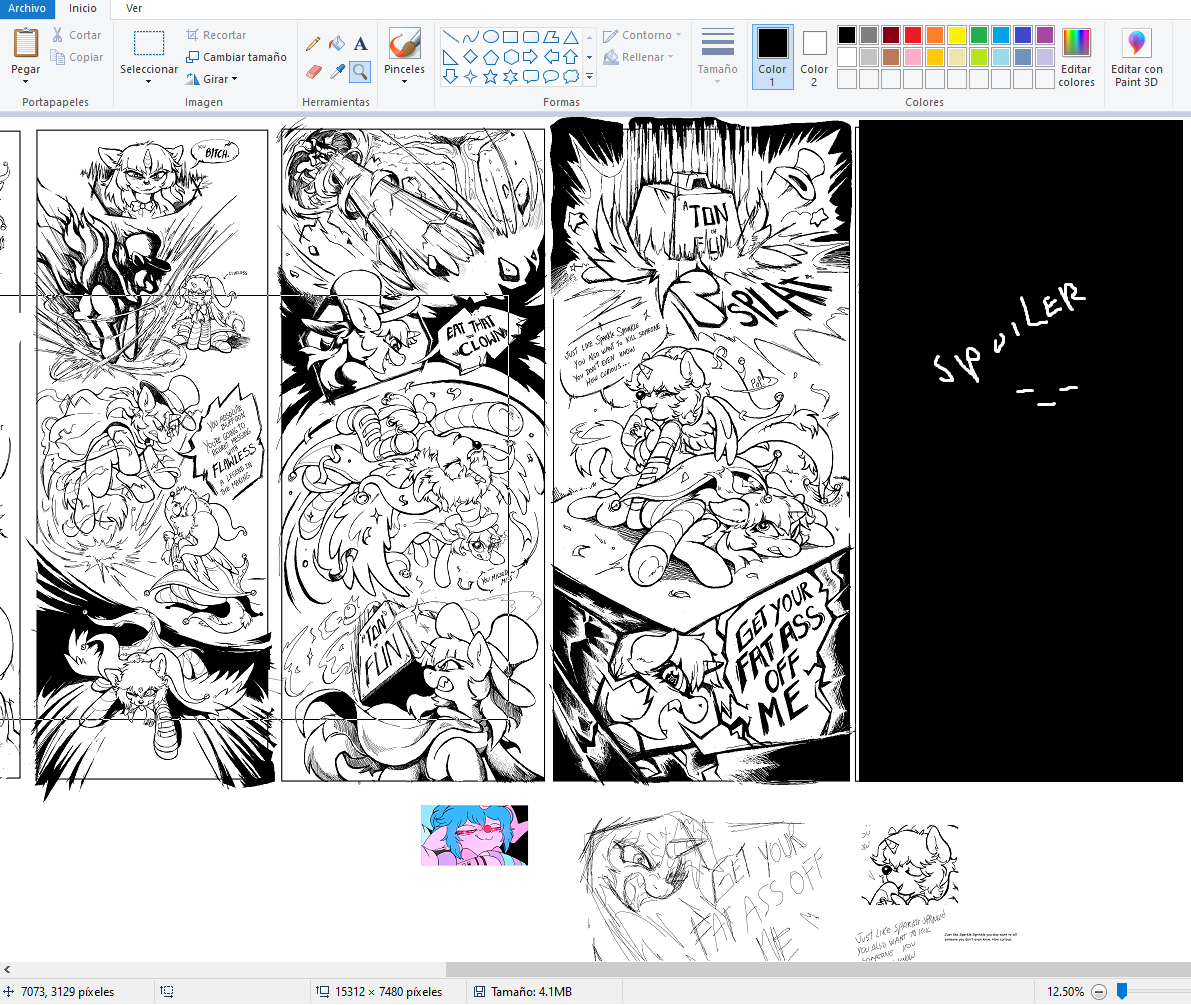Select the Text tool
Image resolution: width=1191 pixels, height=1005 pixels.
tap(361, 44)
